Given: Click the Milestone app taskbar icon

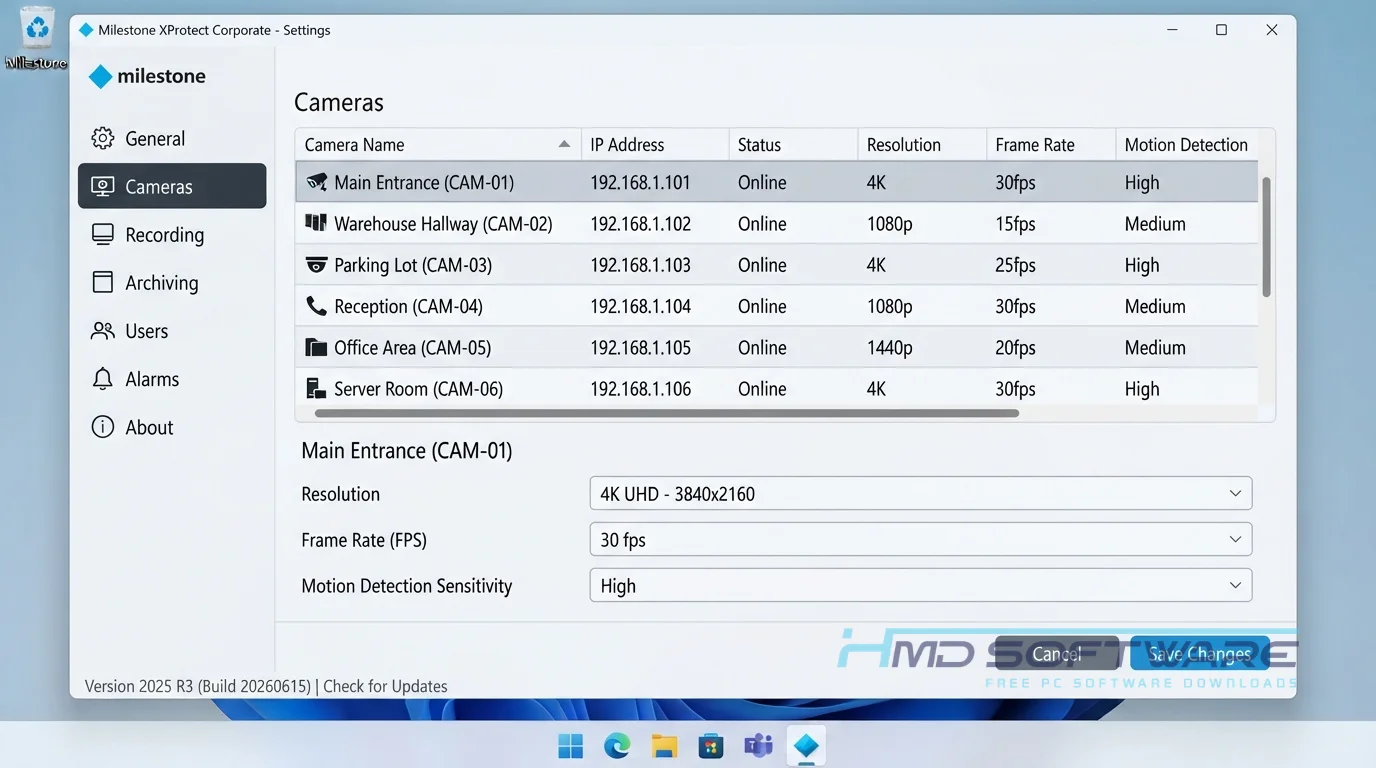Looking at the screenshot, I should point(806,745).
